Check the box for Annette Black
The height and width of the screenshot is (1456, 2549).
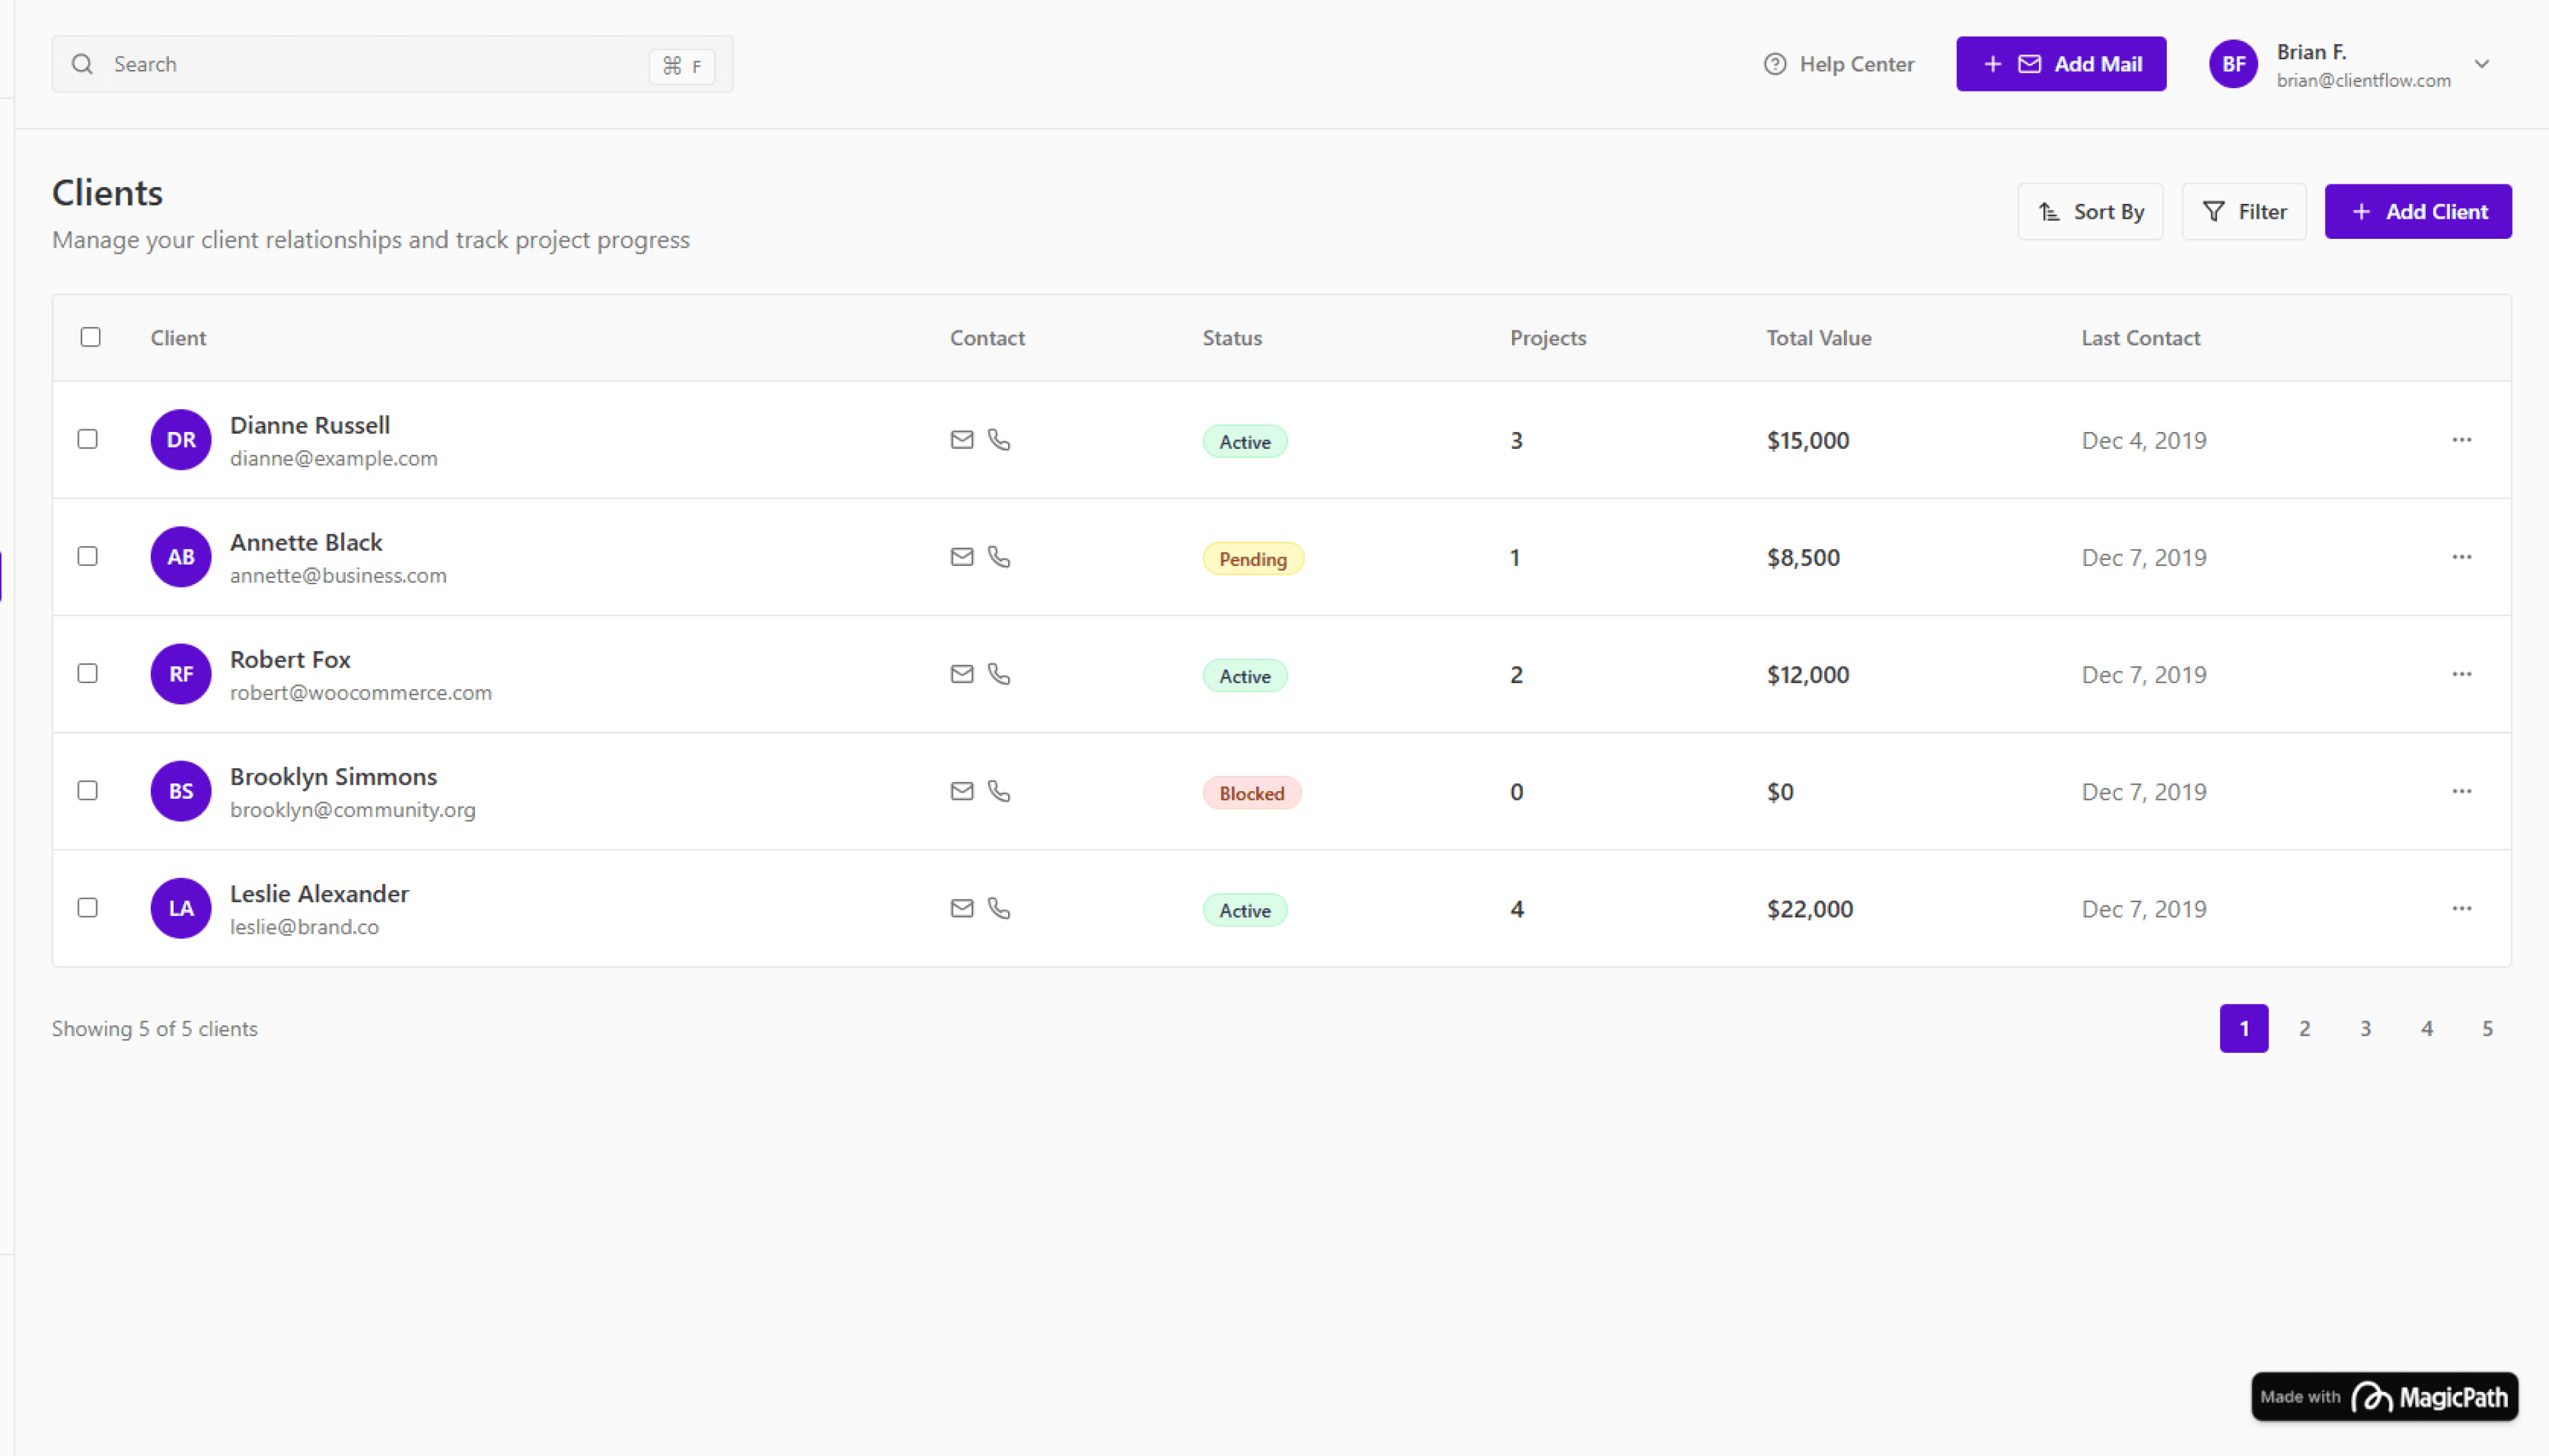[x=88, y=556]
